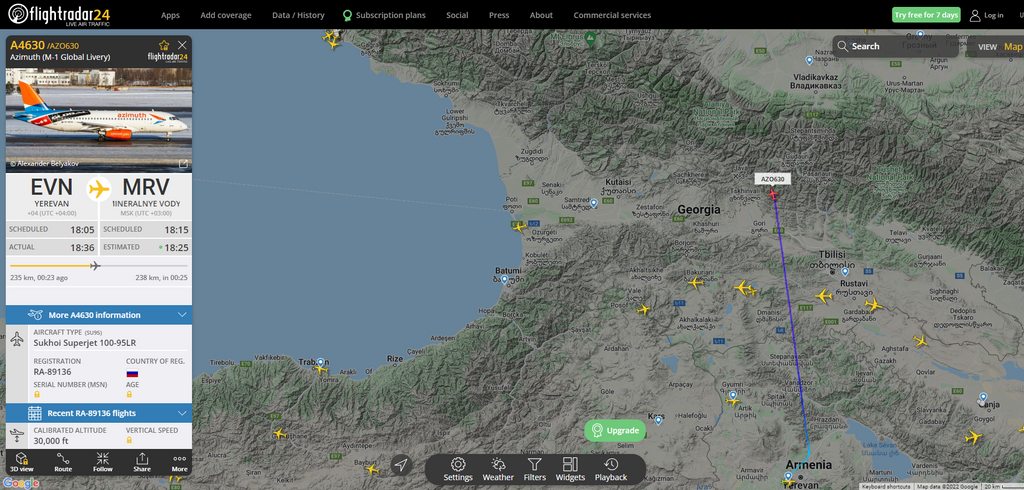Click the Gyumri airport pin
The image size is (1024, 490).
coord(733,395)
